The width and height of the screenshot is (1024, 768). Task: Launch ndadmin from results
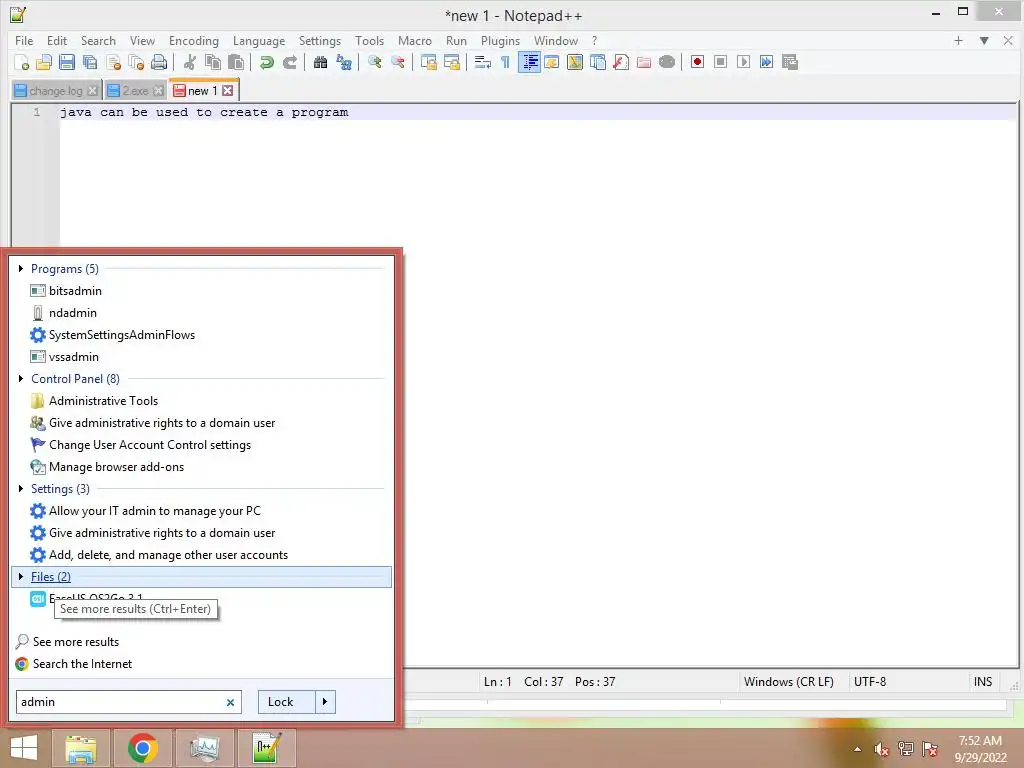click(72, 313)
